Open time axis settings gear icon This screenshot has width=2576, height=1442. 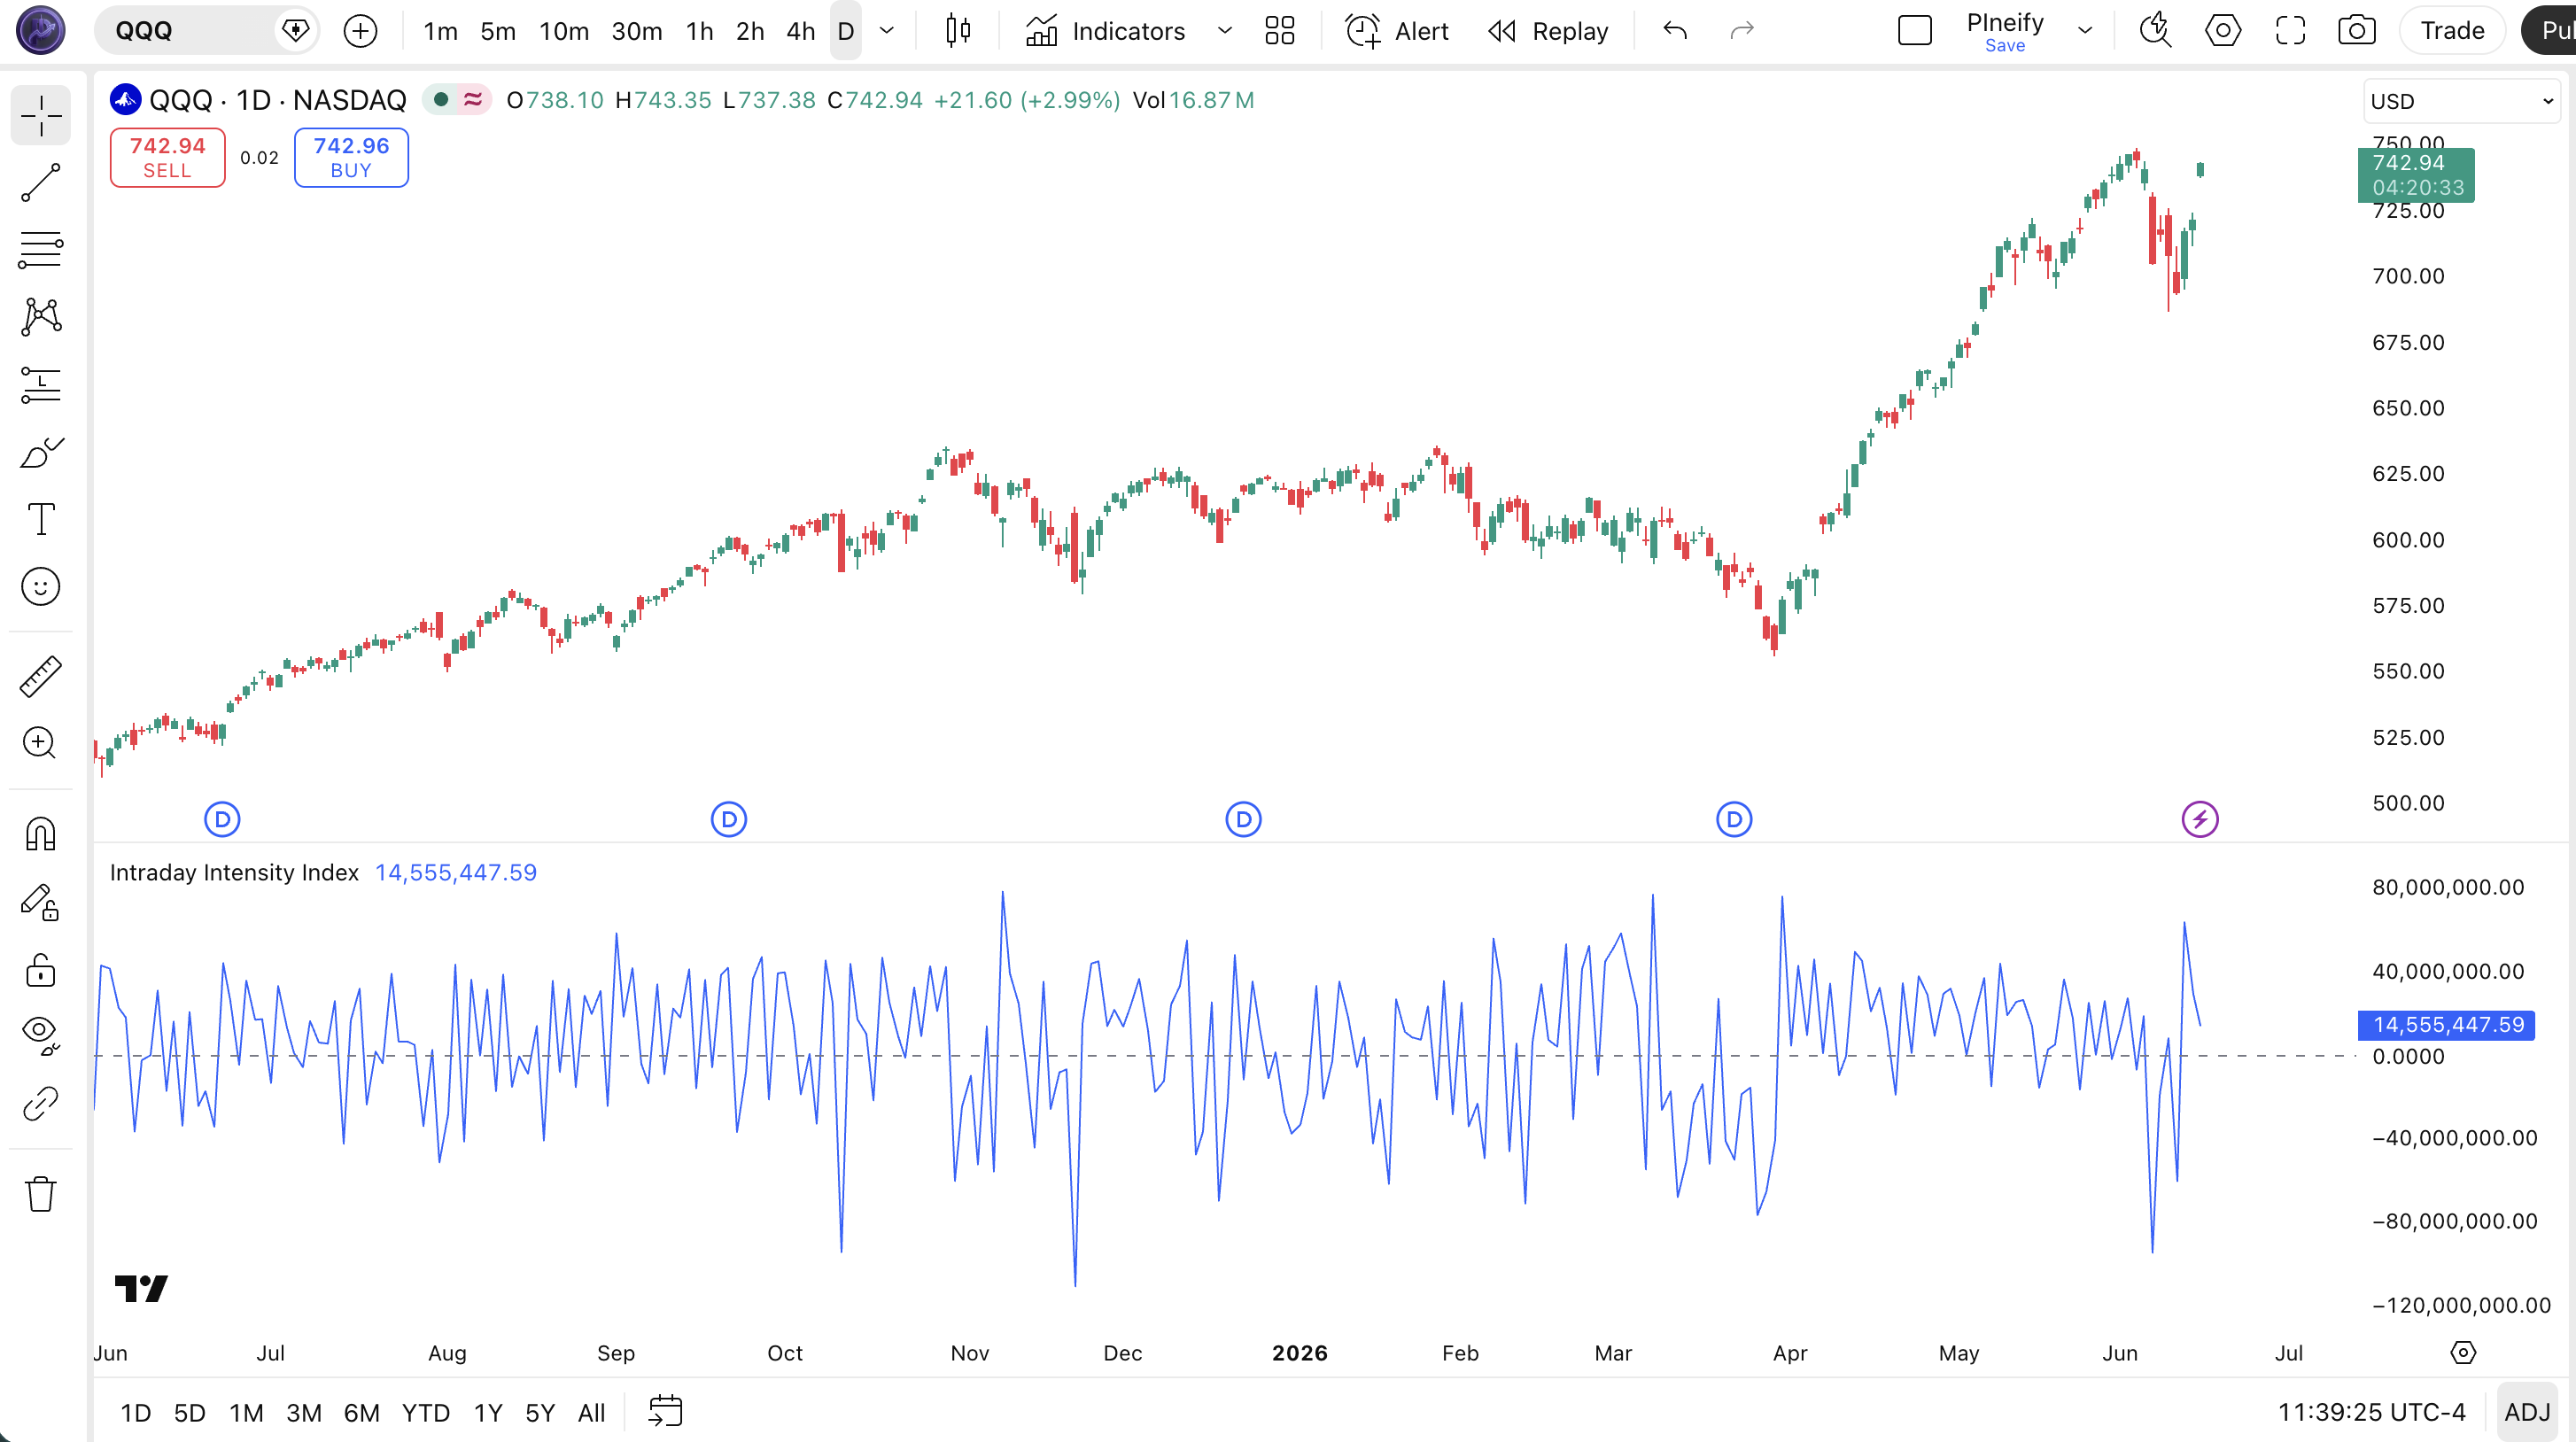coord(2463,1353)
